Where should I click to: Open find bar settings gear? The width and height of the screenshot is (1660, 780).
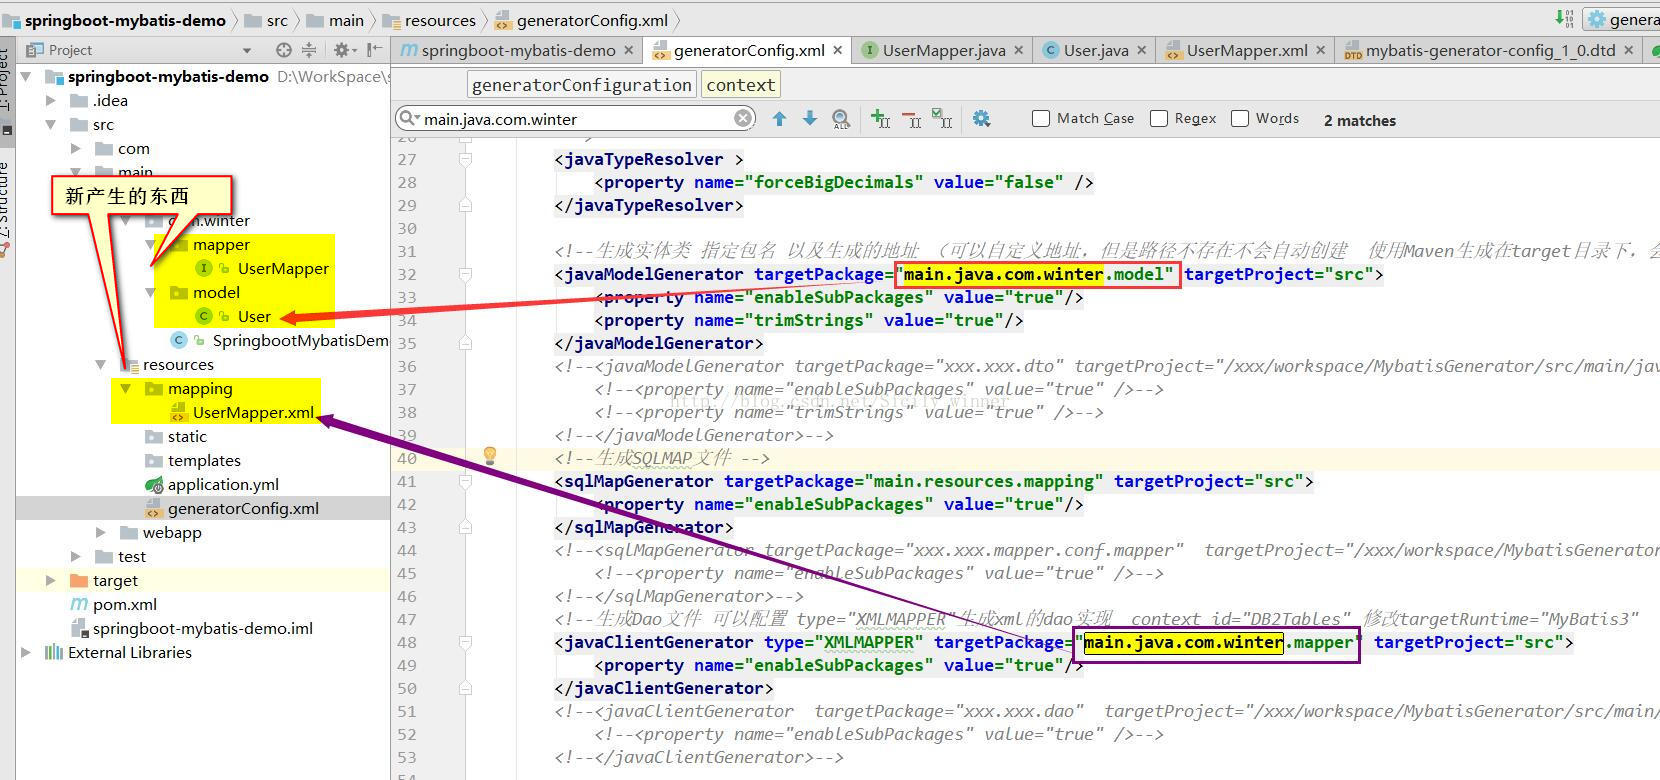click(982, 119)
